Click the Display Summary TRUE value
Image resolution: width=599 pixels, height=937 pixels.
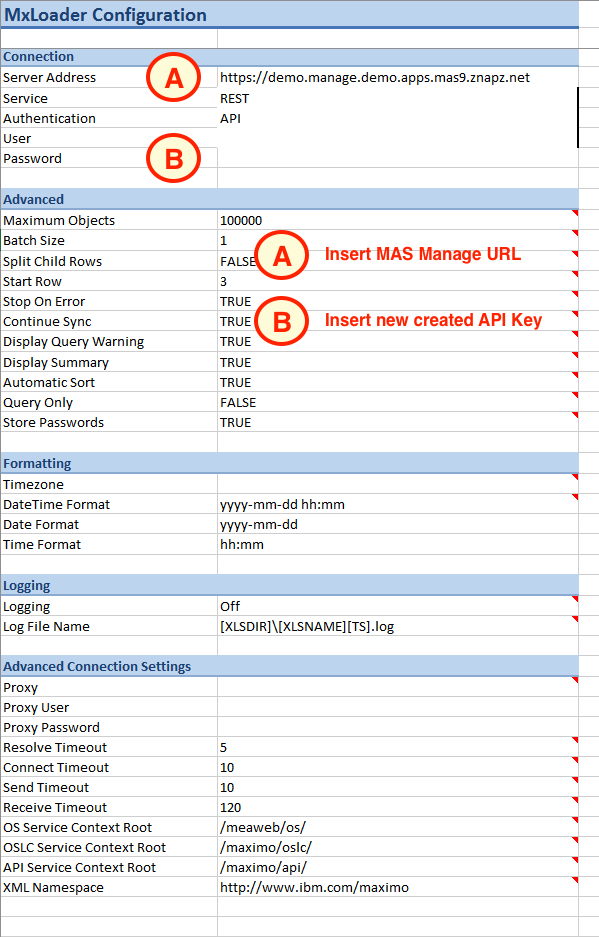tap(398, 362)
